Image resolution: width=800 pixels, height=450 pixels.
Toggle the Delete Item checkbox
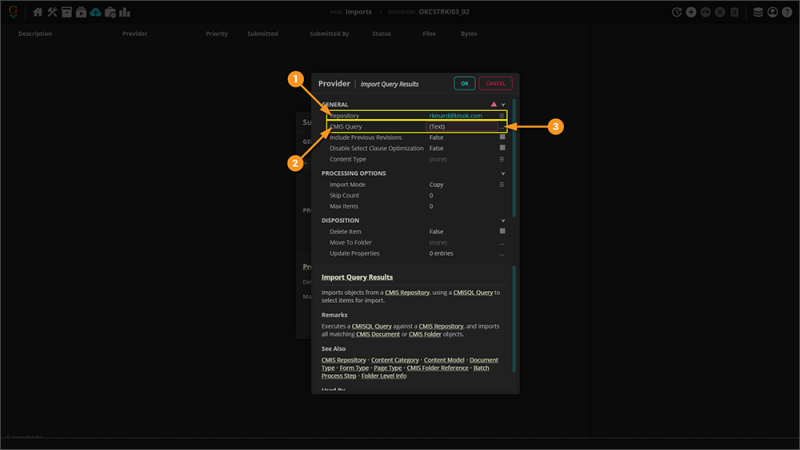(x=502, y=231)
